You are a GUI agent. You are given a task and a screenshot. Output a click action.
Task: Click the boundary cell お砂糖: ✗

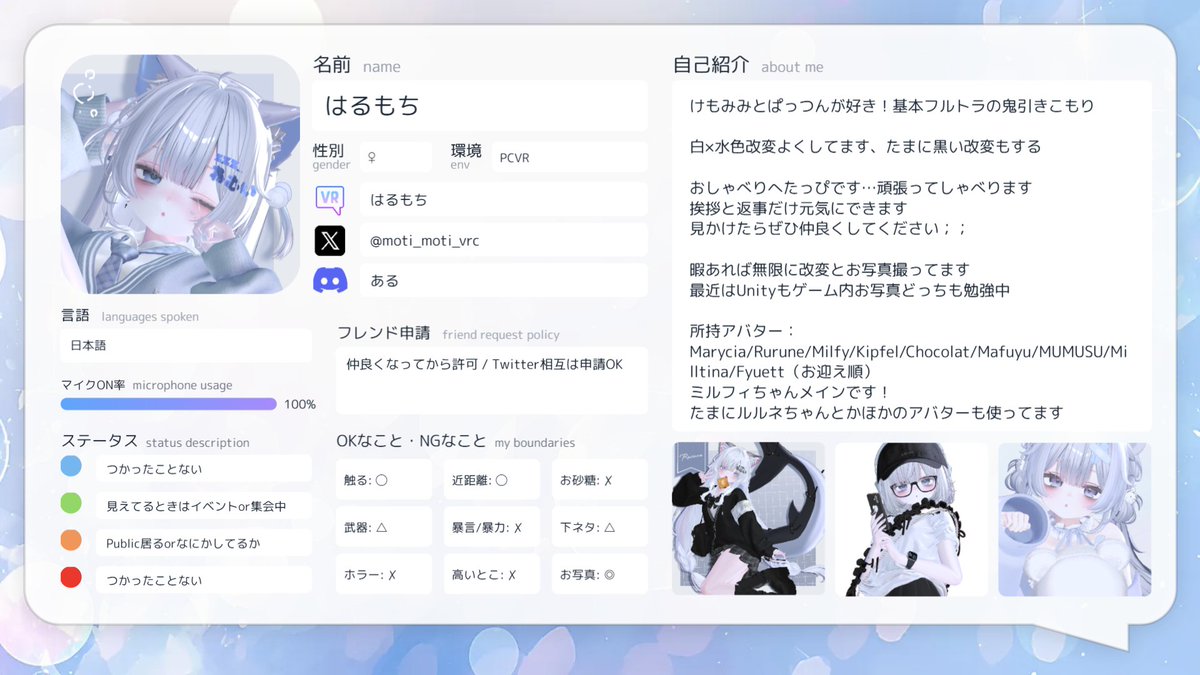tap(600, 480)
